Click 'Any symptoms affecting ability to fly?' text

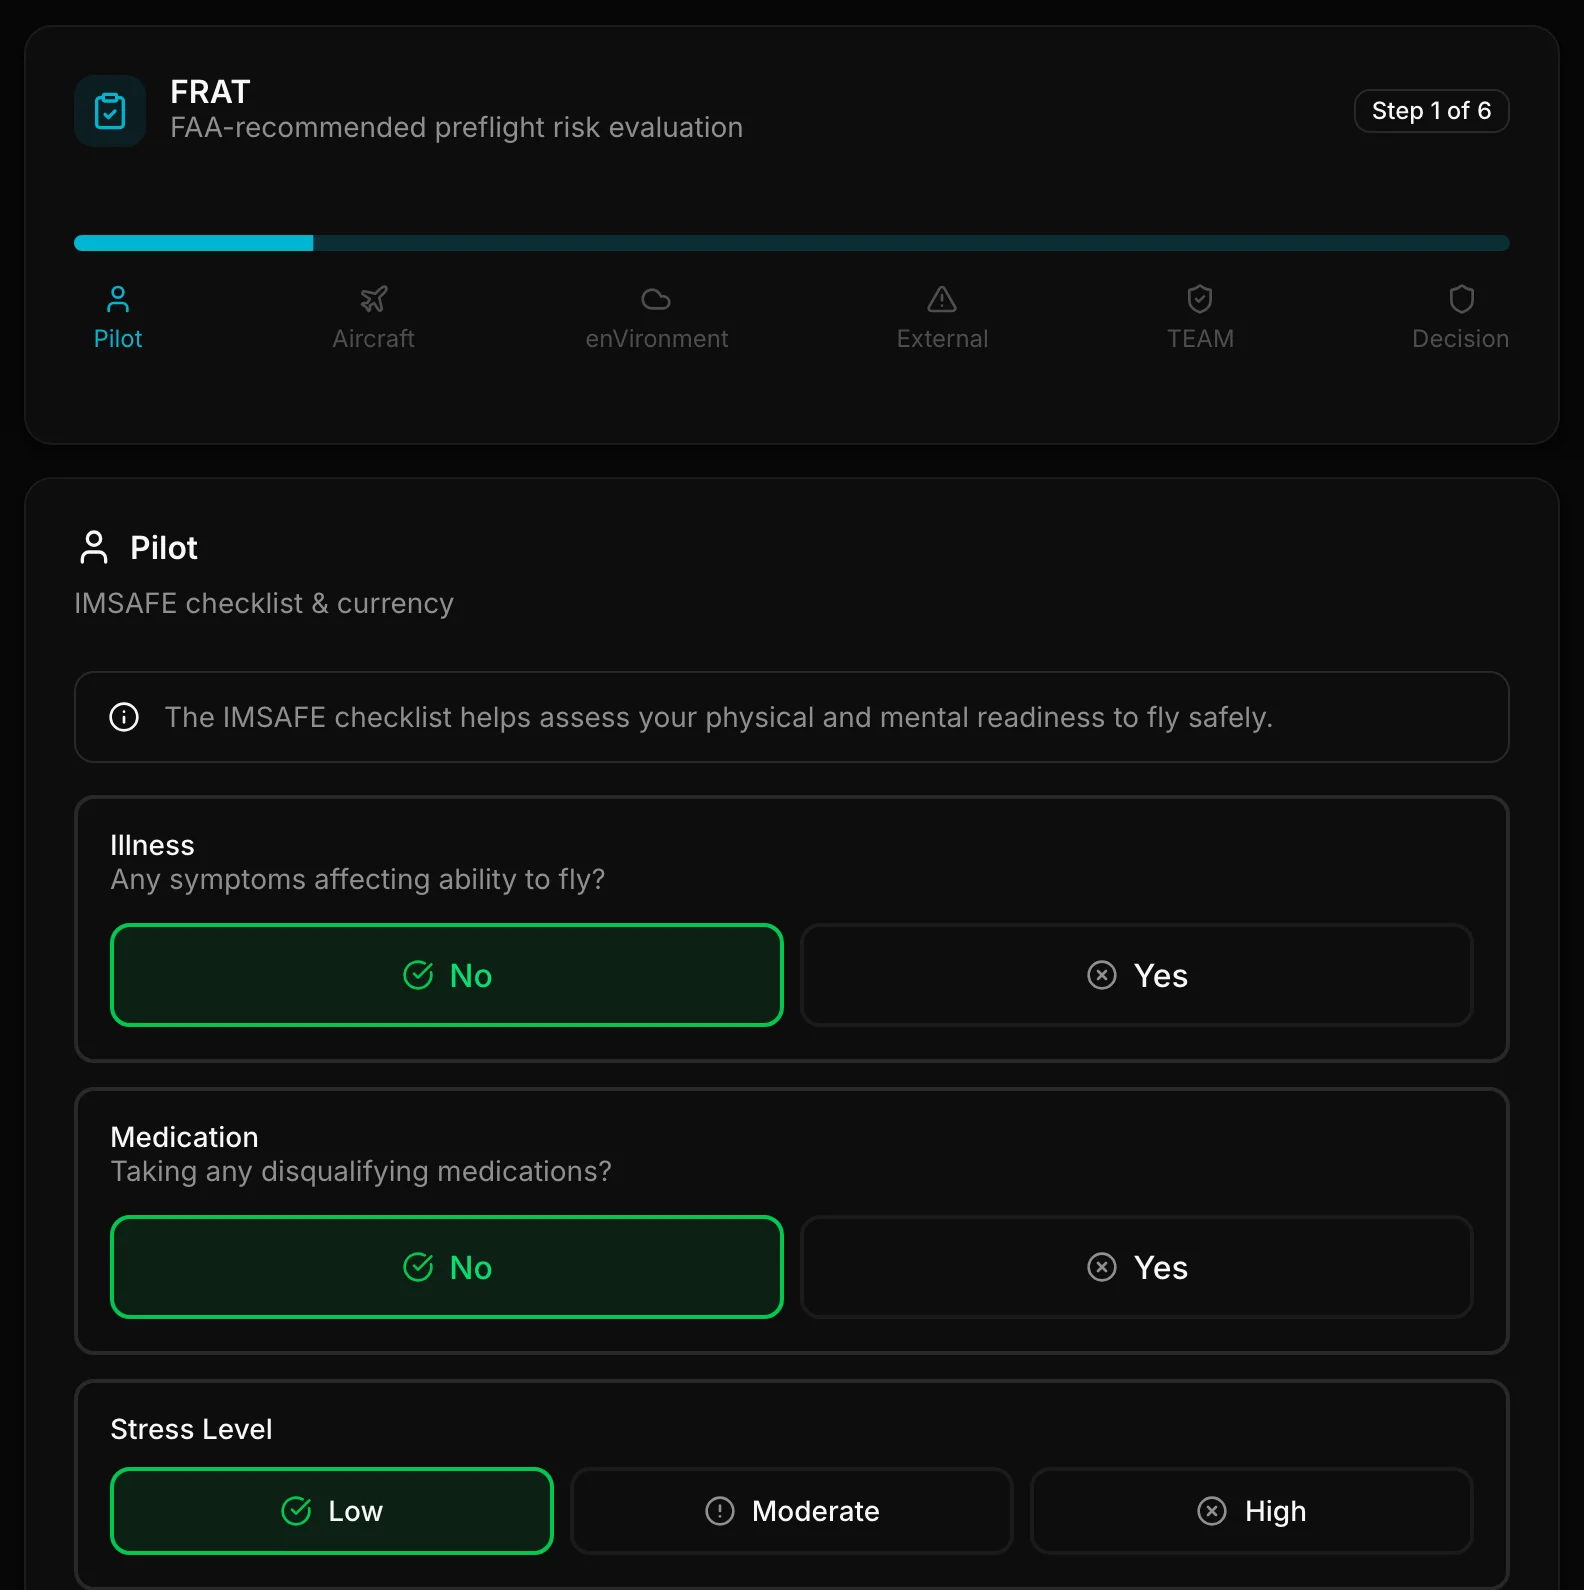[358, 879]
